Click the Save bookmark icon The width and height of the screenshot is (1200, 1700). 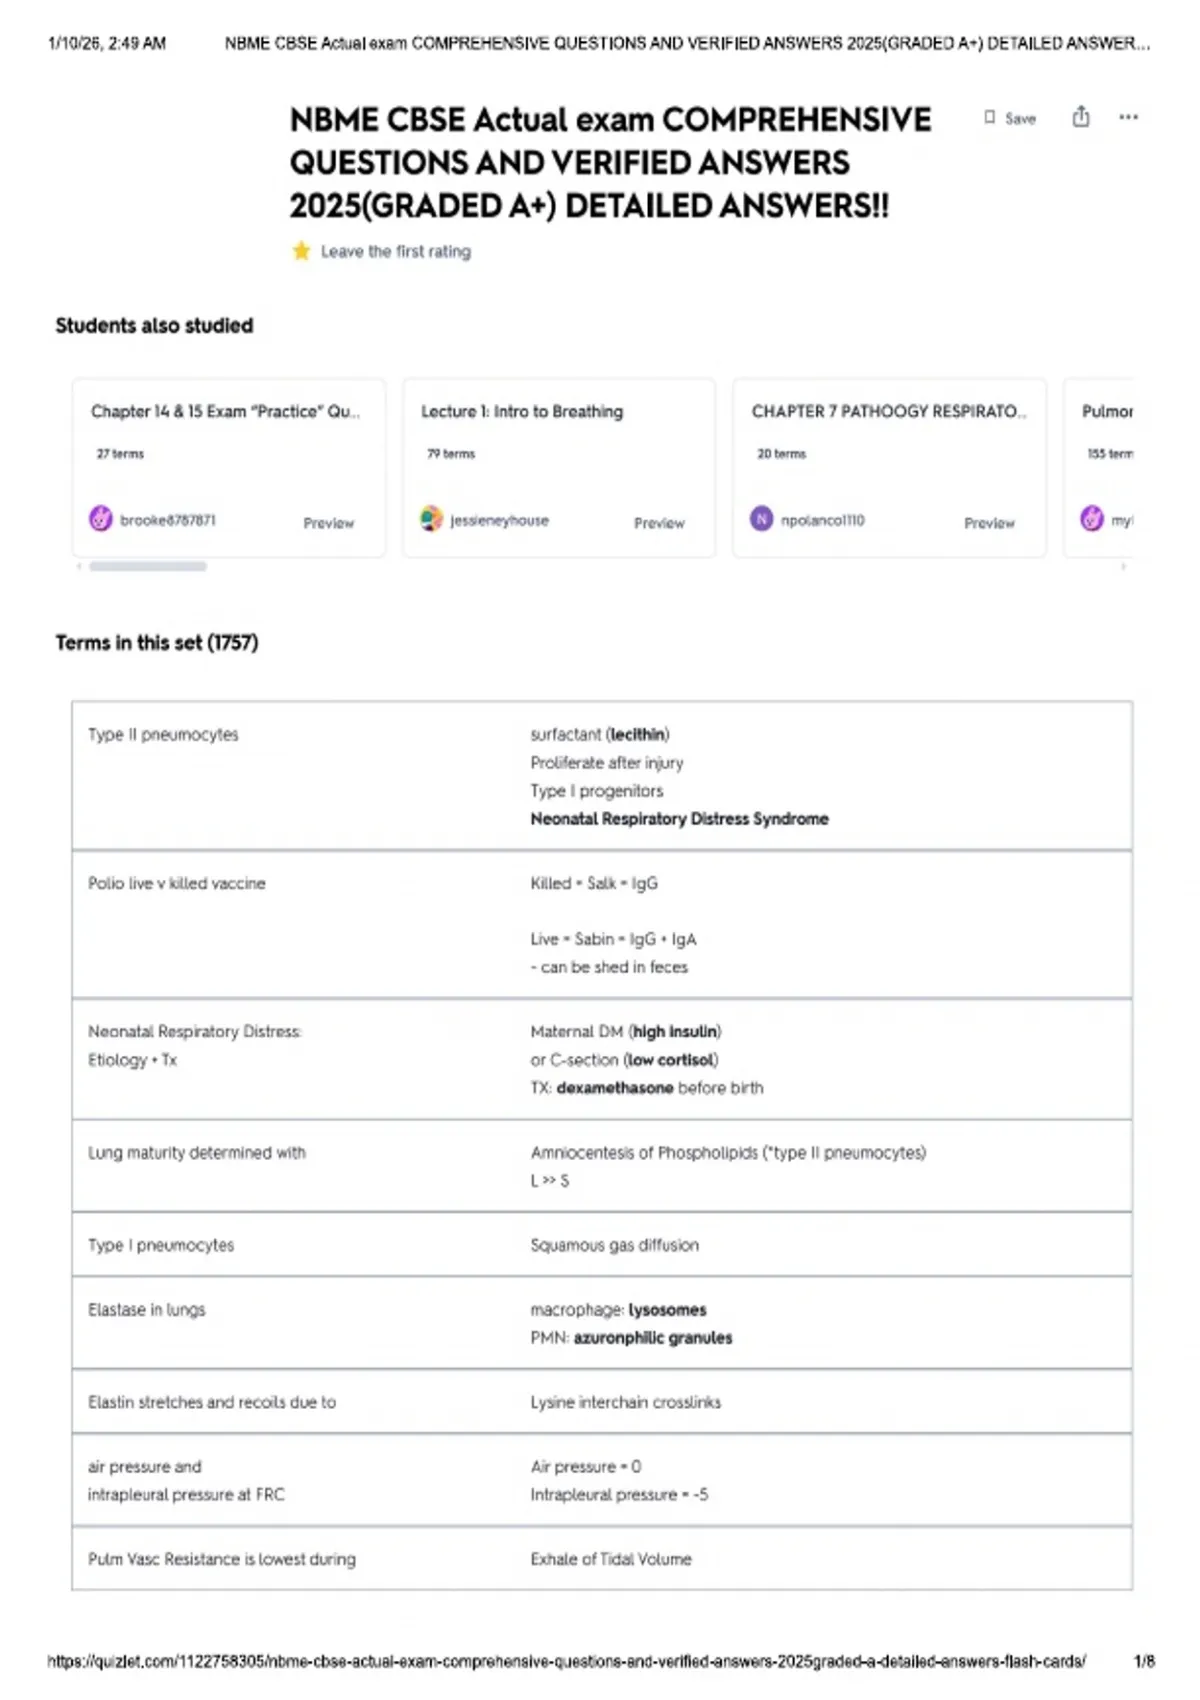[989, 118]
